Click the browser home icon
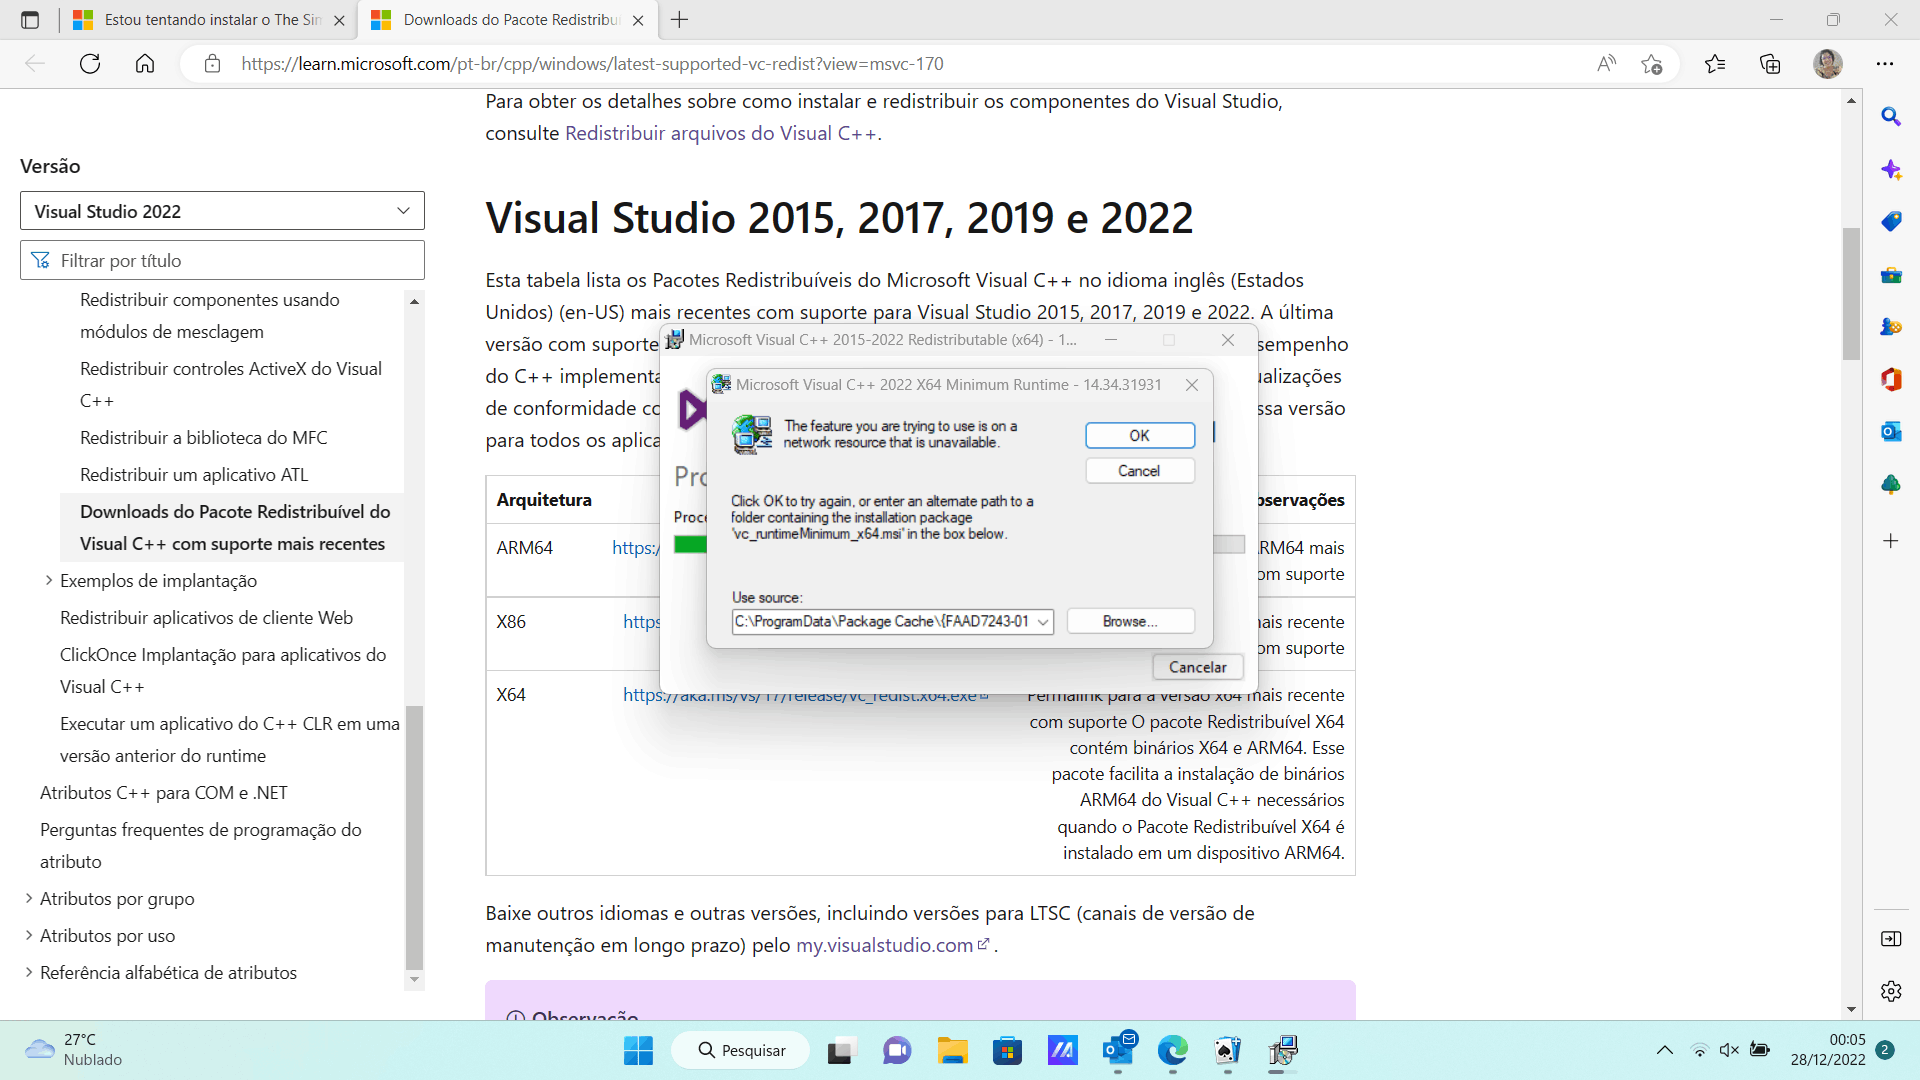 145,64
